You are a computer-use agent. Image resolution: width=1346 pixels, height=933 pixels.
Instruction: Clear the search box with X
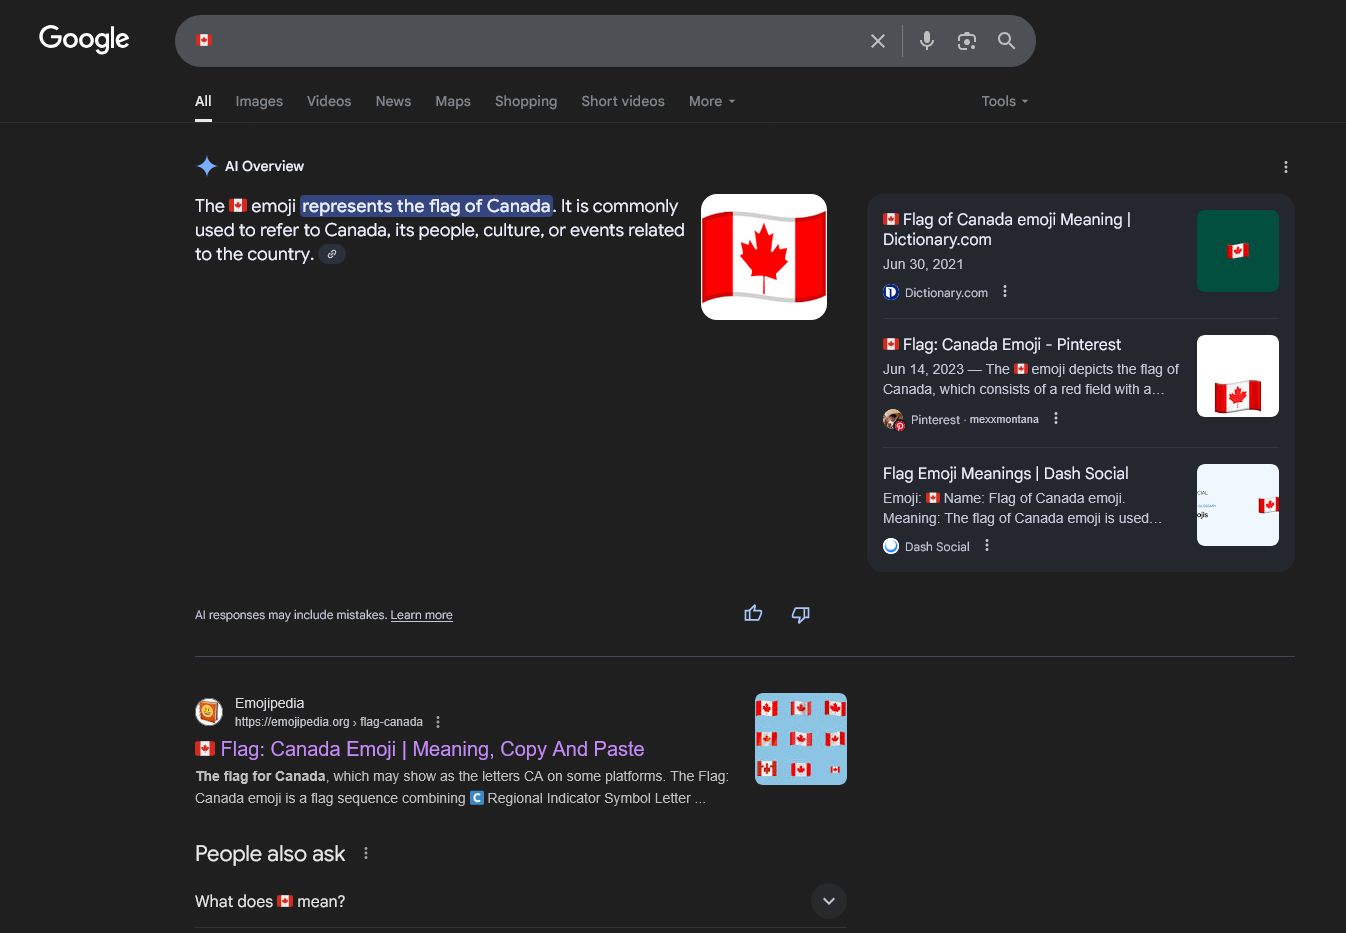pyautogui.click(x=878, y=41)
